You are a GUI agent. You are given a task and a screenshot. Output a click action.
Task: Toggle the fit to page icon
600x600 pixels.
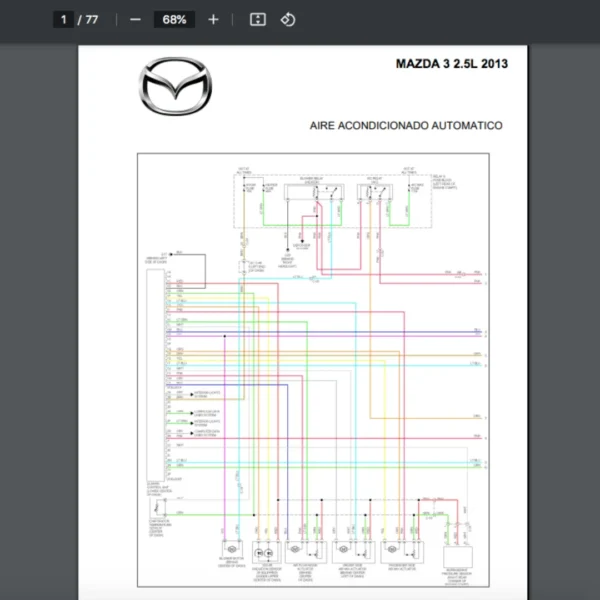coord(257,20)
